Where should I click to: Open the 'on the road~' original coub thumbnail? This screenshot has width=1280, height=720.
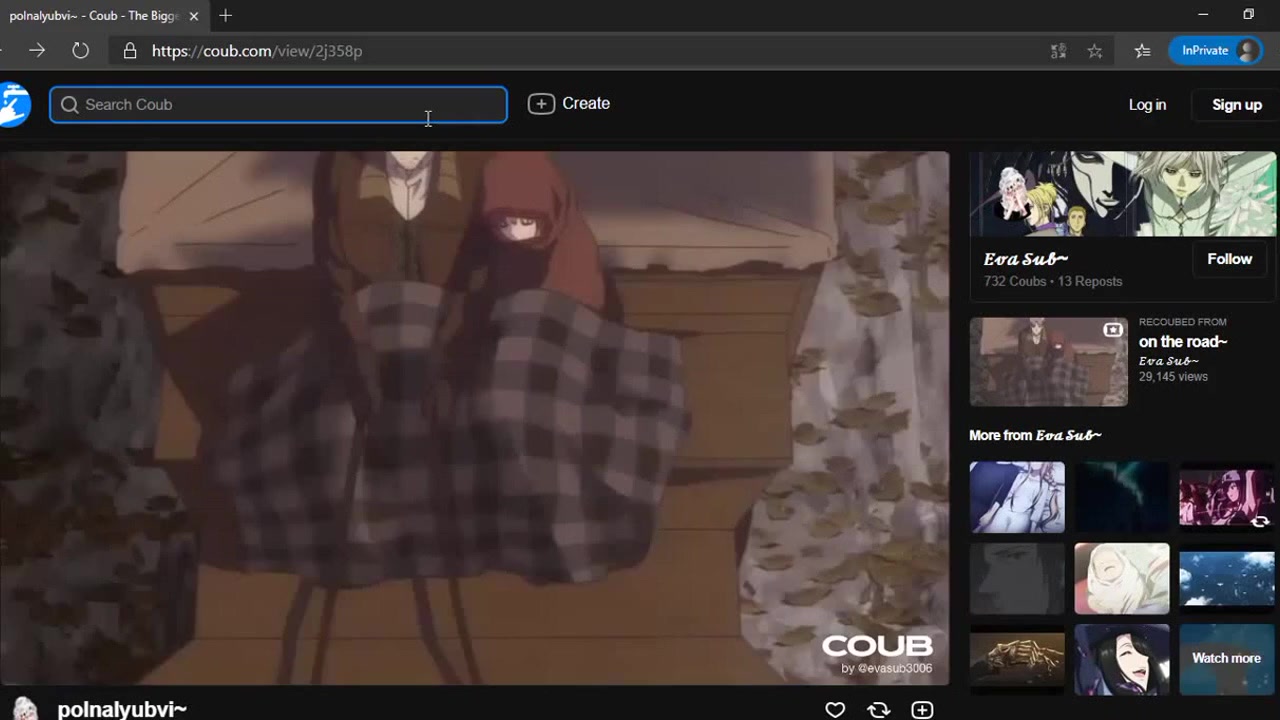[1048, 362]
